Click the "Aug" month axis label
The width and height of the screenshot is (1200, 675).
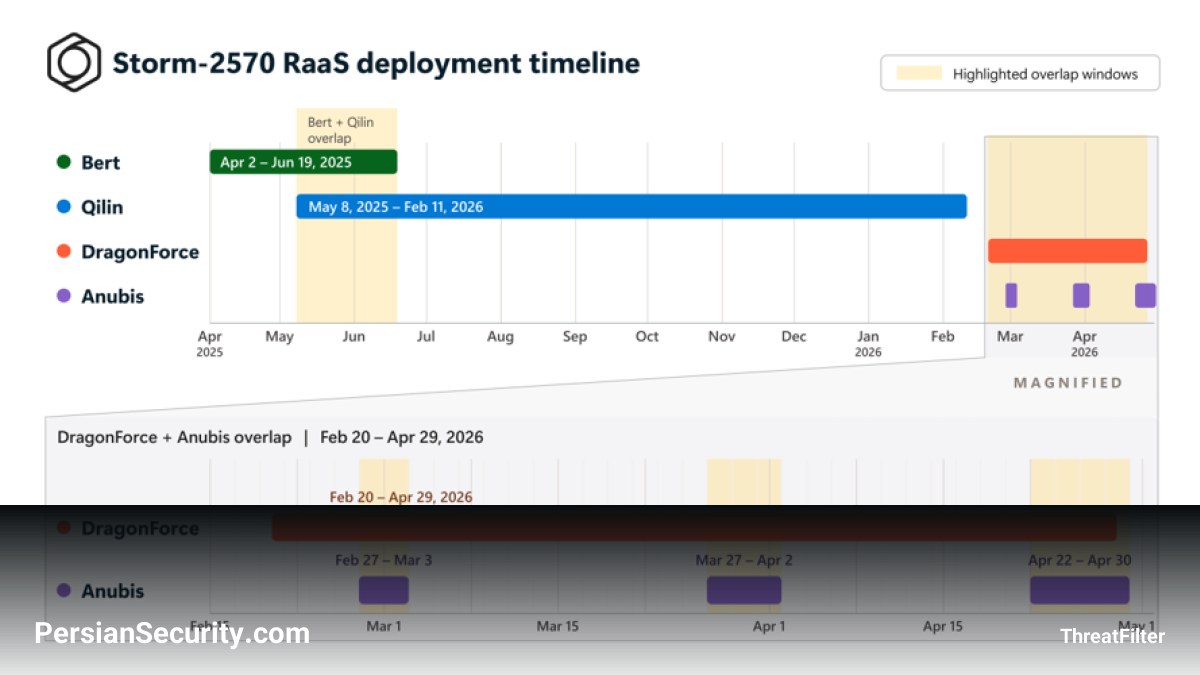tap(500, 337)
